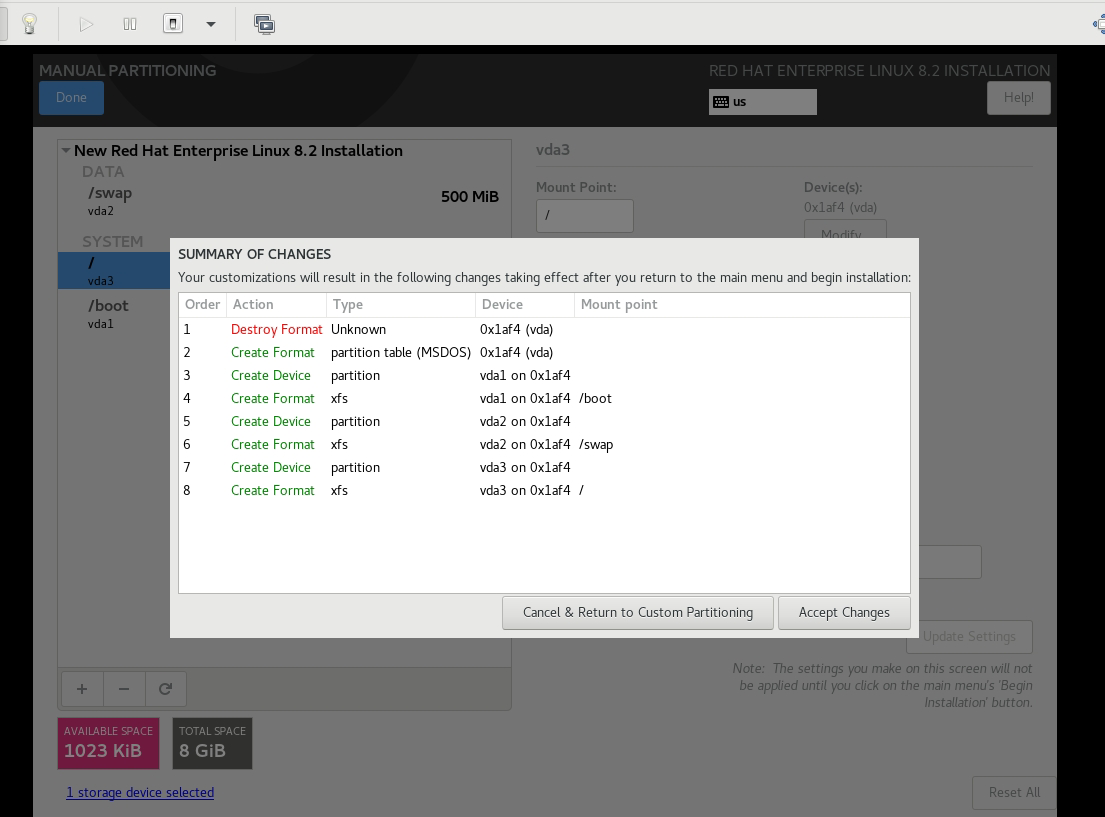Click the TOTAL SPACE 8 GiB box
1105x817 pixels.
(212, 744)
